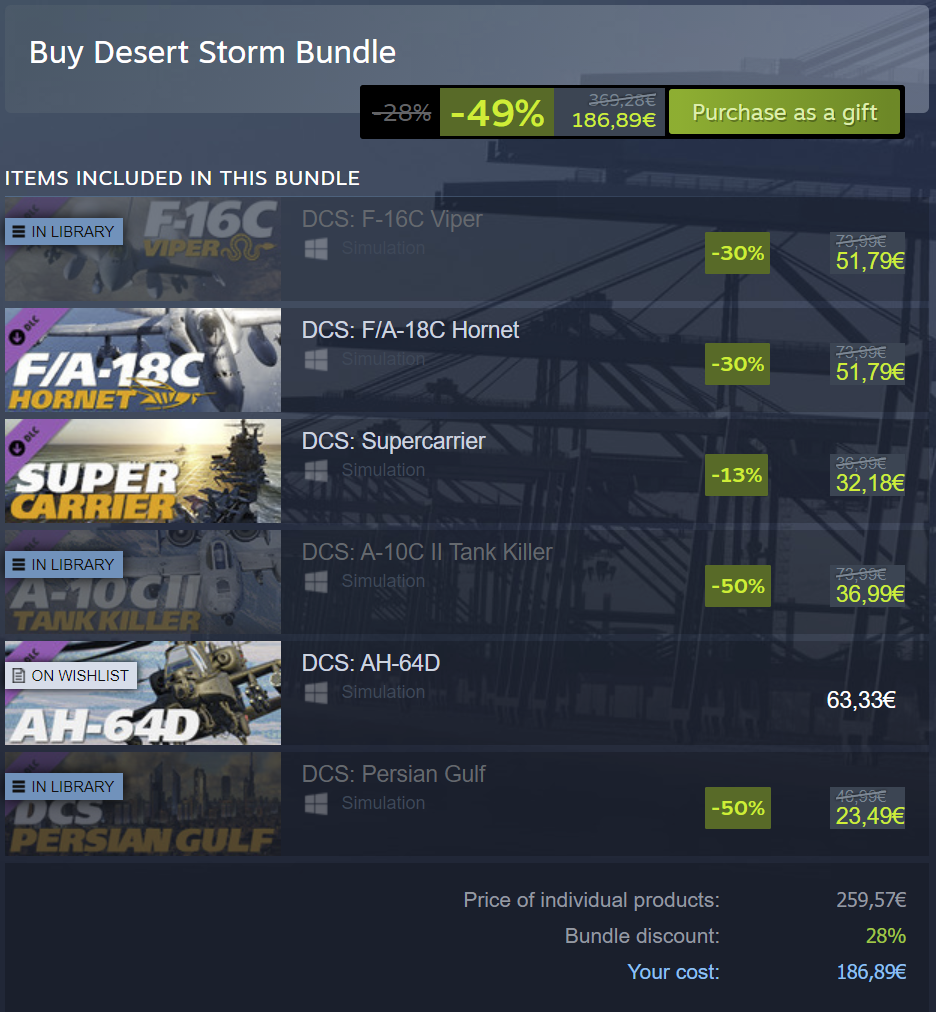Click the DLC download icon on F/A-18C Hornet thumbnail
The height and width of the screenshot is (1012, 936).
pos(17,336)
